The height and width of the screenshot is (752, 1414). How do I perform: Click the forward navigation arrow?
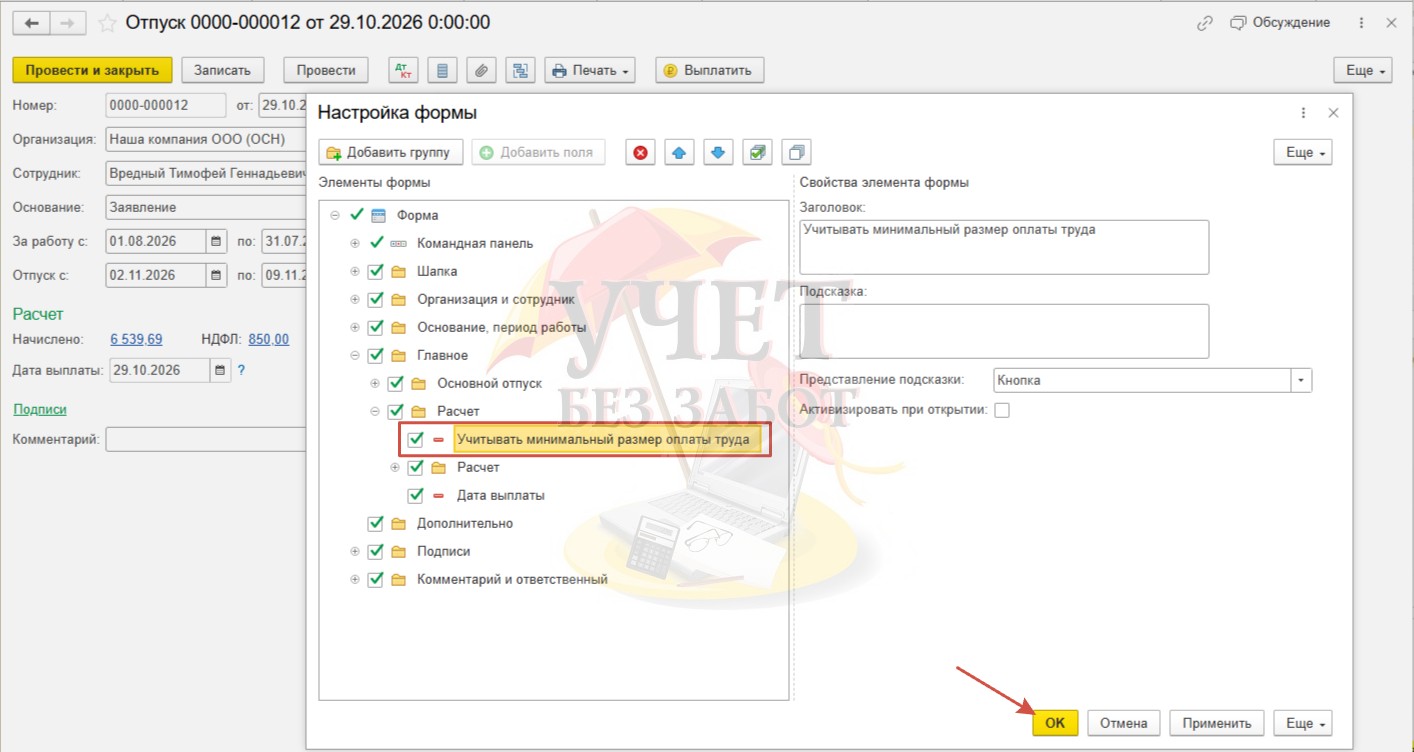point(67,22)
